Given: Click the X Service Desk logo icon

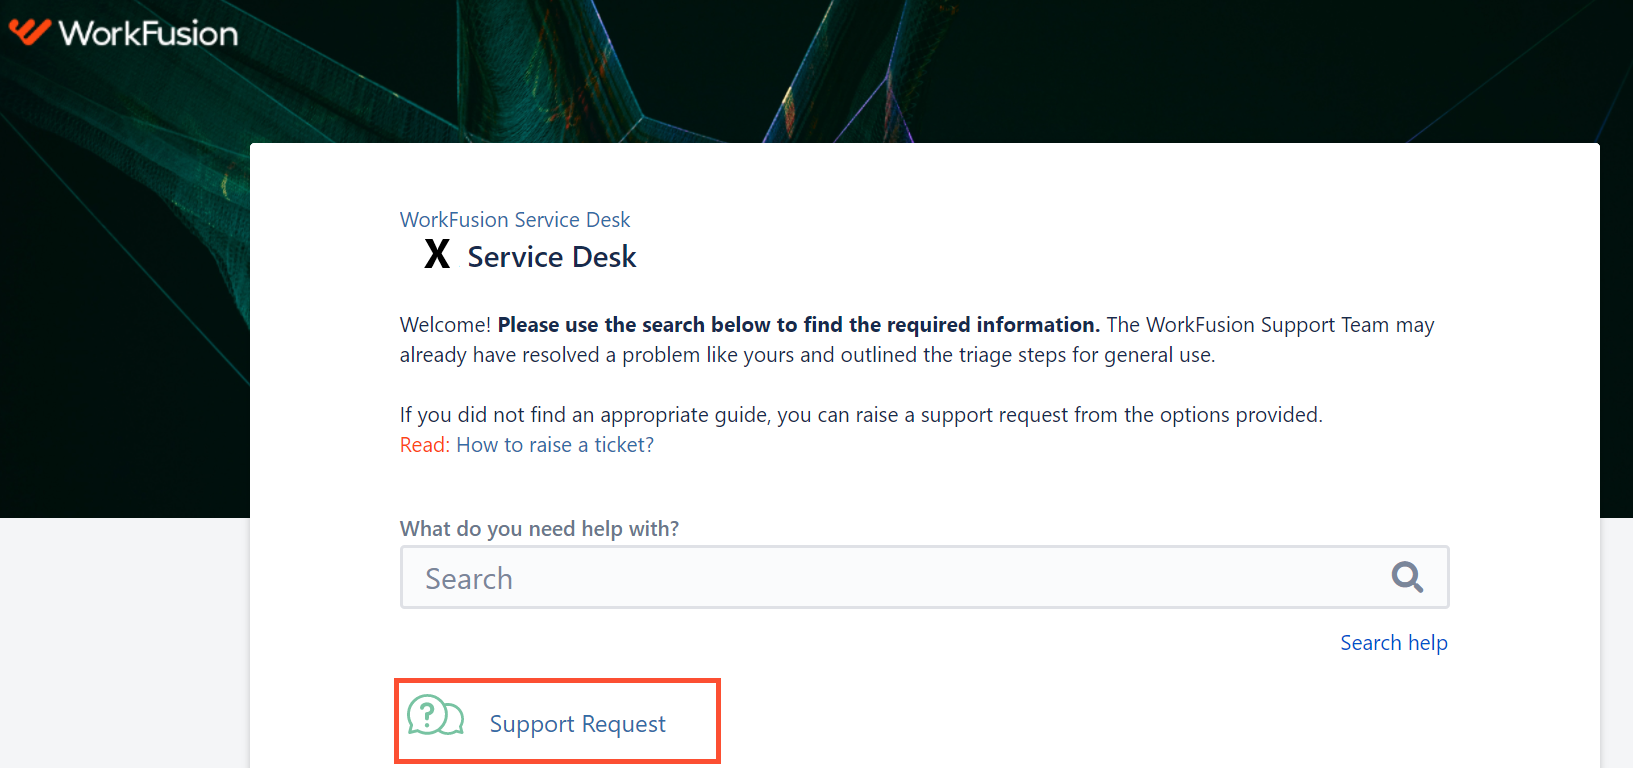Looking at the screenshot, I should click(x=437, y=254).
